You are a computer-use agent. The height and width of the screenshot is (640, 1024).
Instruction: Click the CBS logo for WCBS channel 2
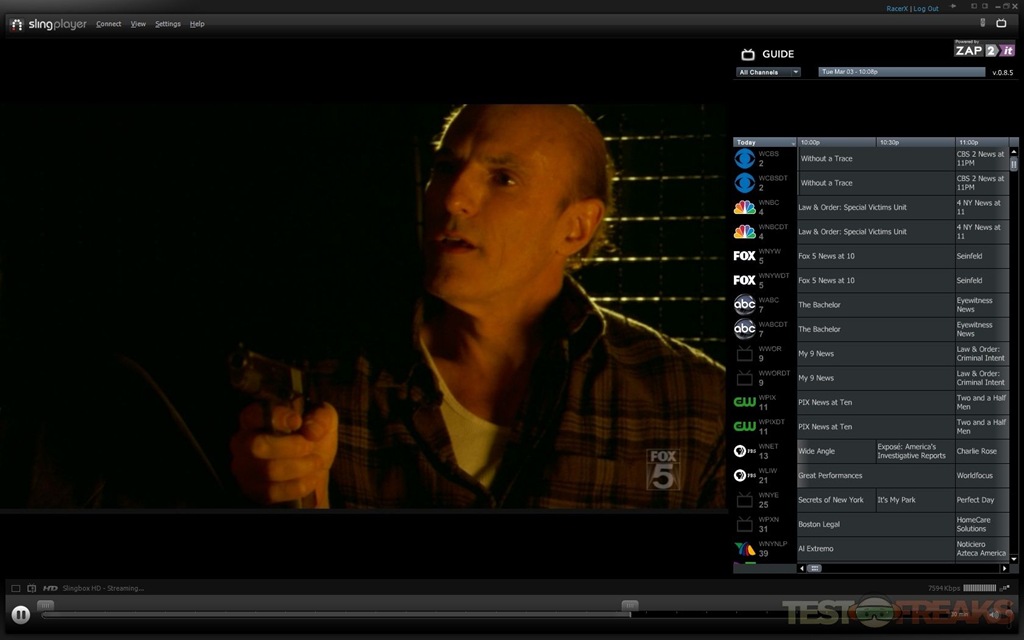(745, 158)
